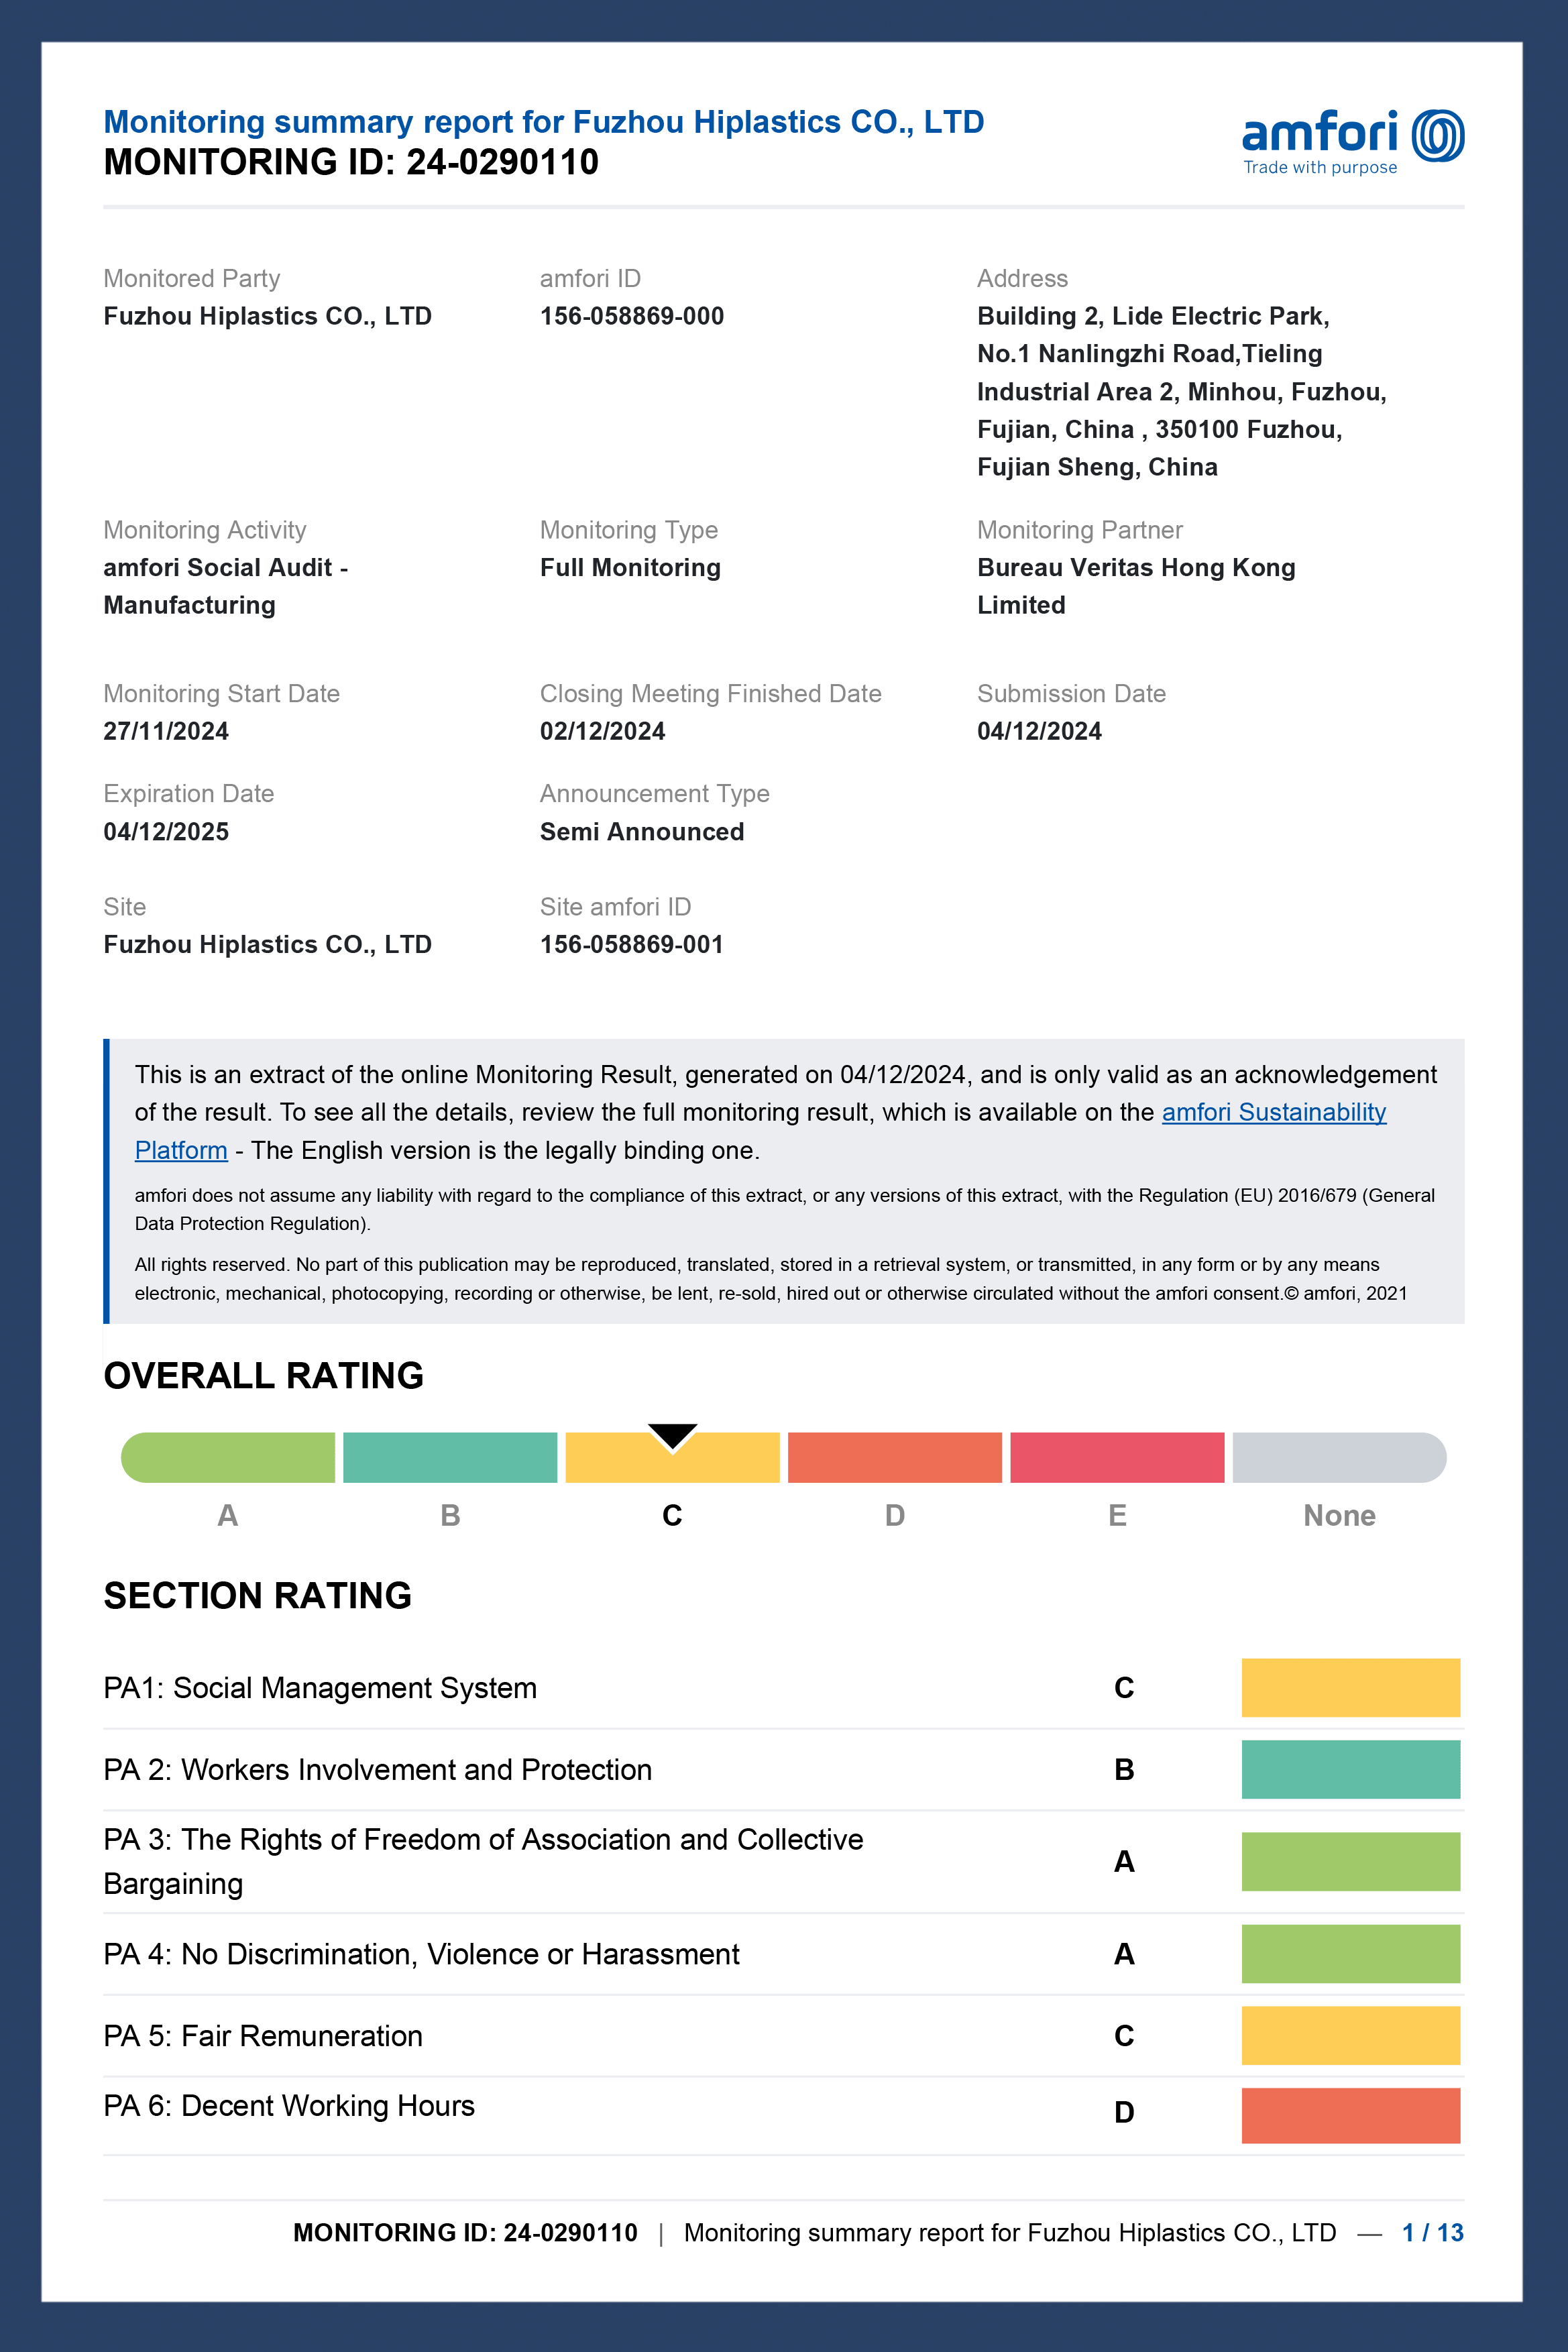Viewport: 1568px width, 2352px height.
Task: Select the yellow C overall rating segment
Action: pos(672,1457)
